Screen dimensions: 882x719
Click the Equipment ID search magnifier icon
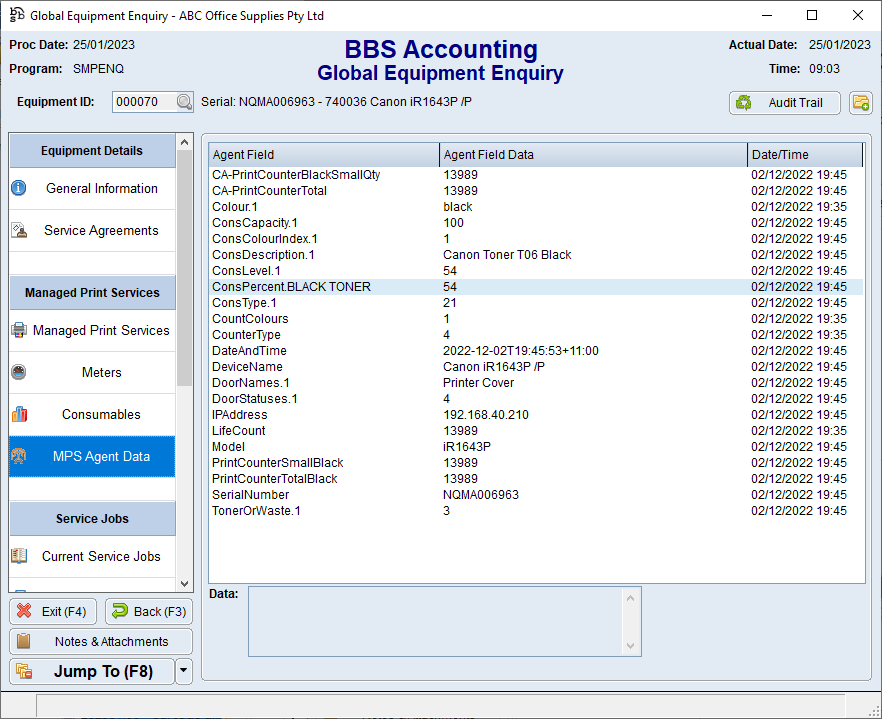[184, 102]
